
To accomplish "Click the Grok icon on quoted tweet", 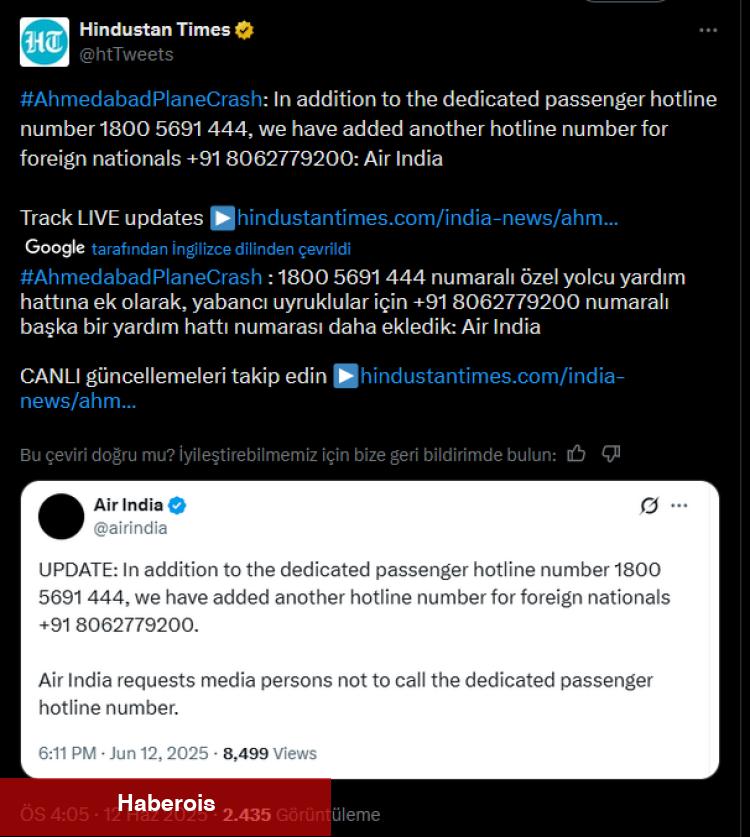I will point(649,505).
